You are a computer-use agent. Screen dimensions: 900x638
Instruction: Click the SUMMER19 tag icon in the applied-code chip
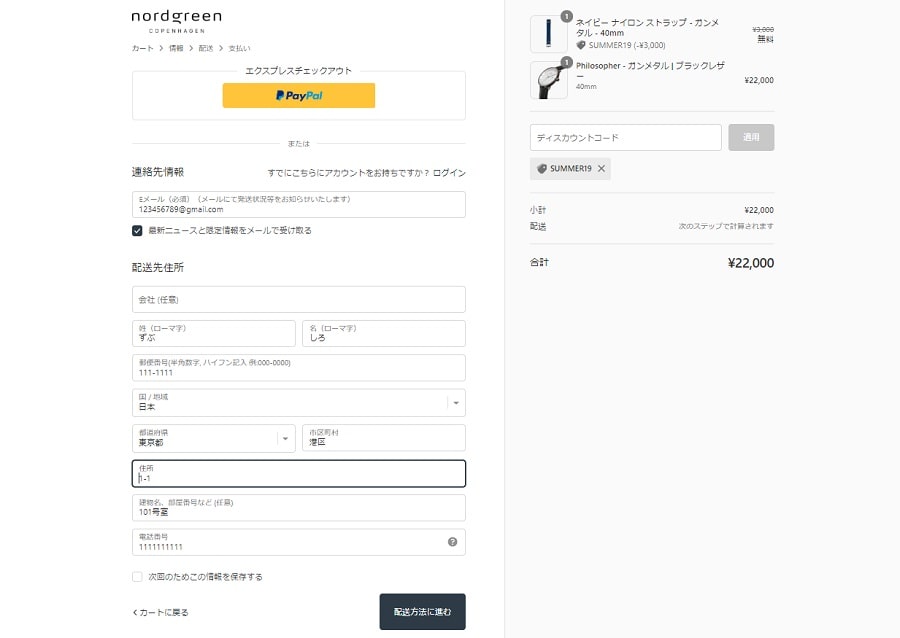click(x=541, y=169)
